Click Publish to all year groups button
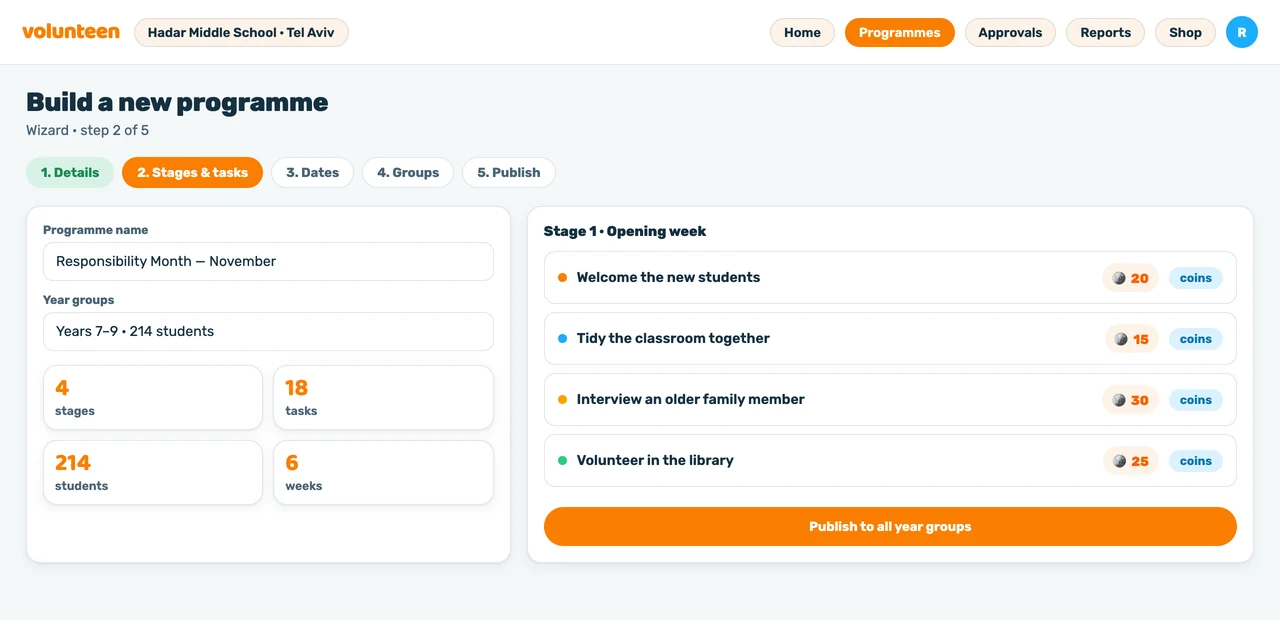1280x620 pixels. point(890,526)
